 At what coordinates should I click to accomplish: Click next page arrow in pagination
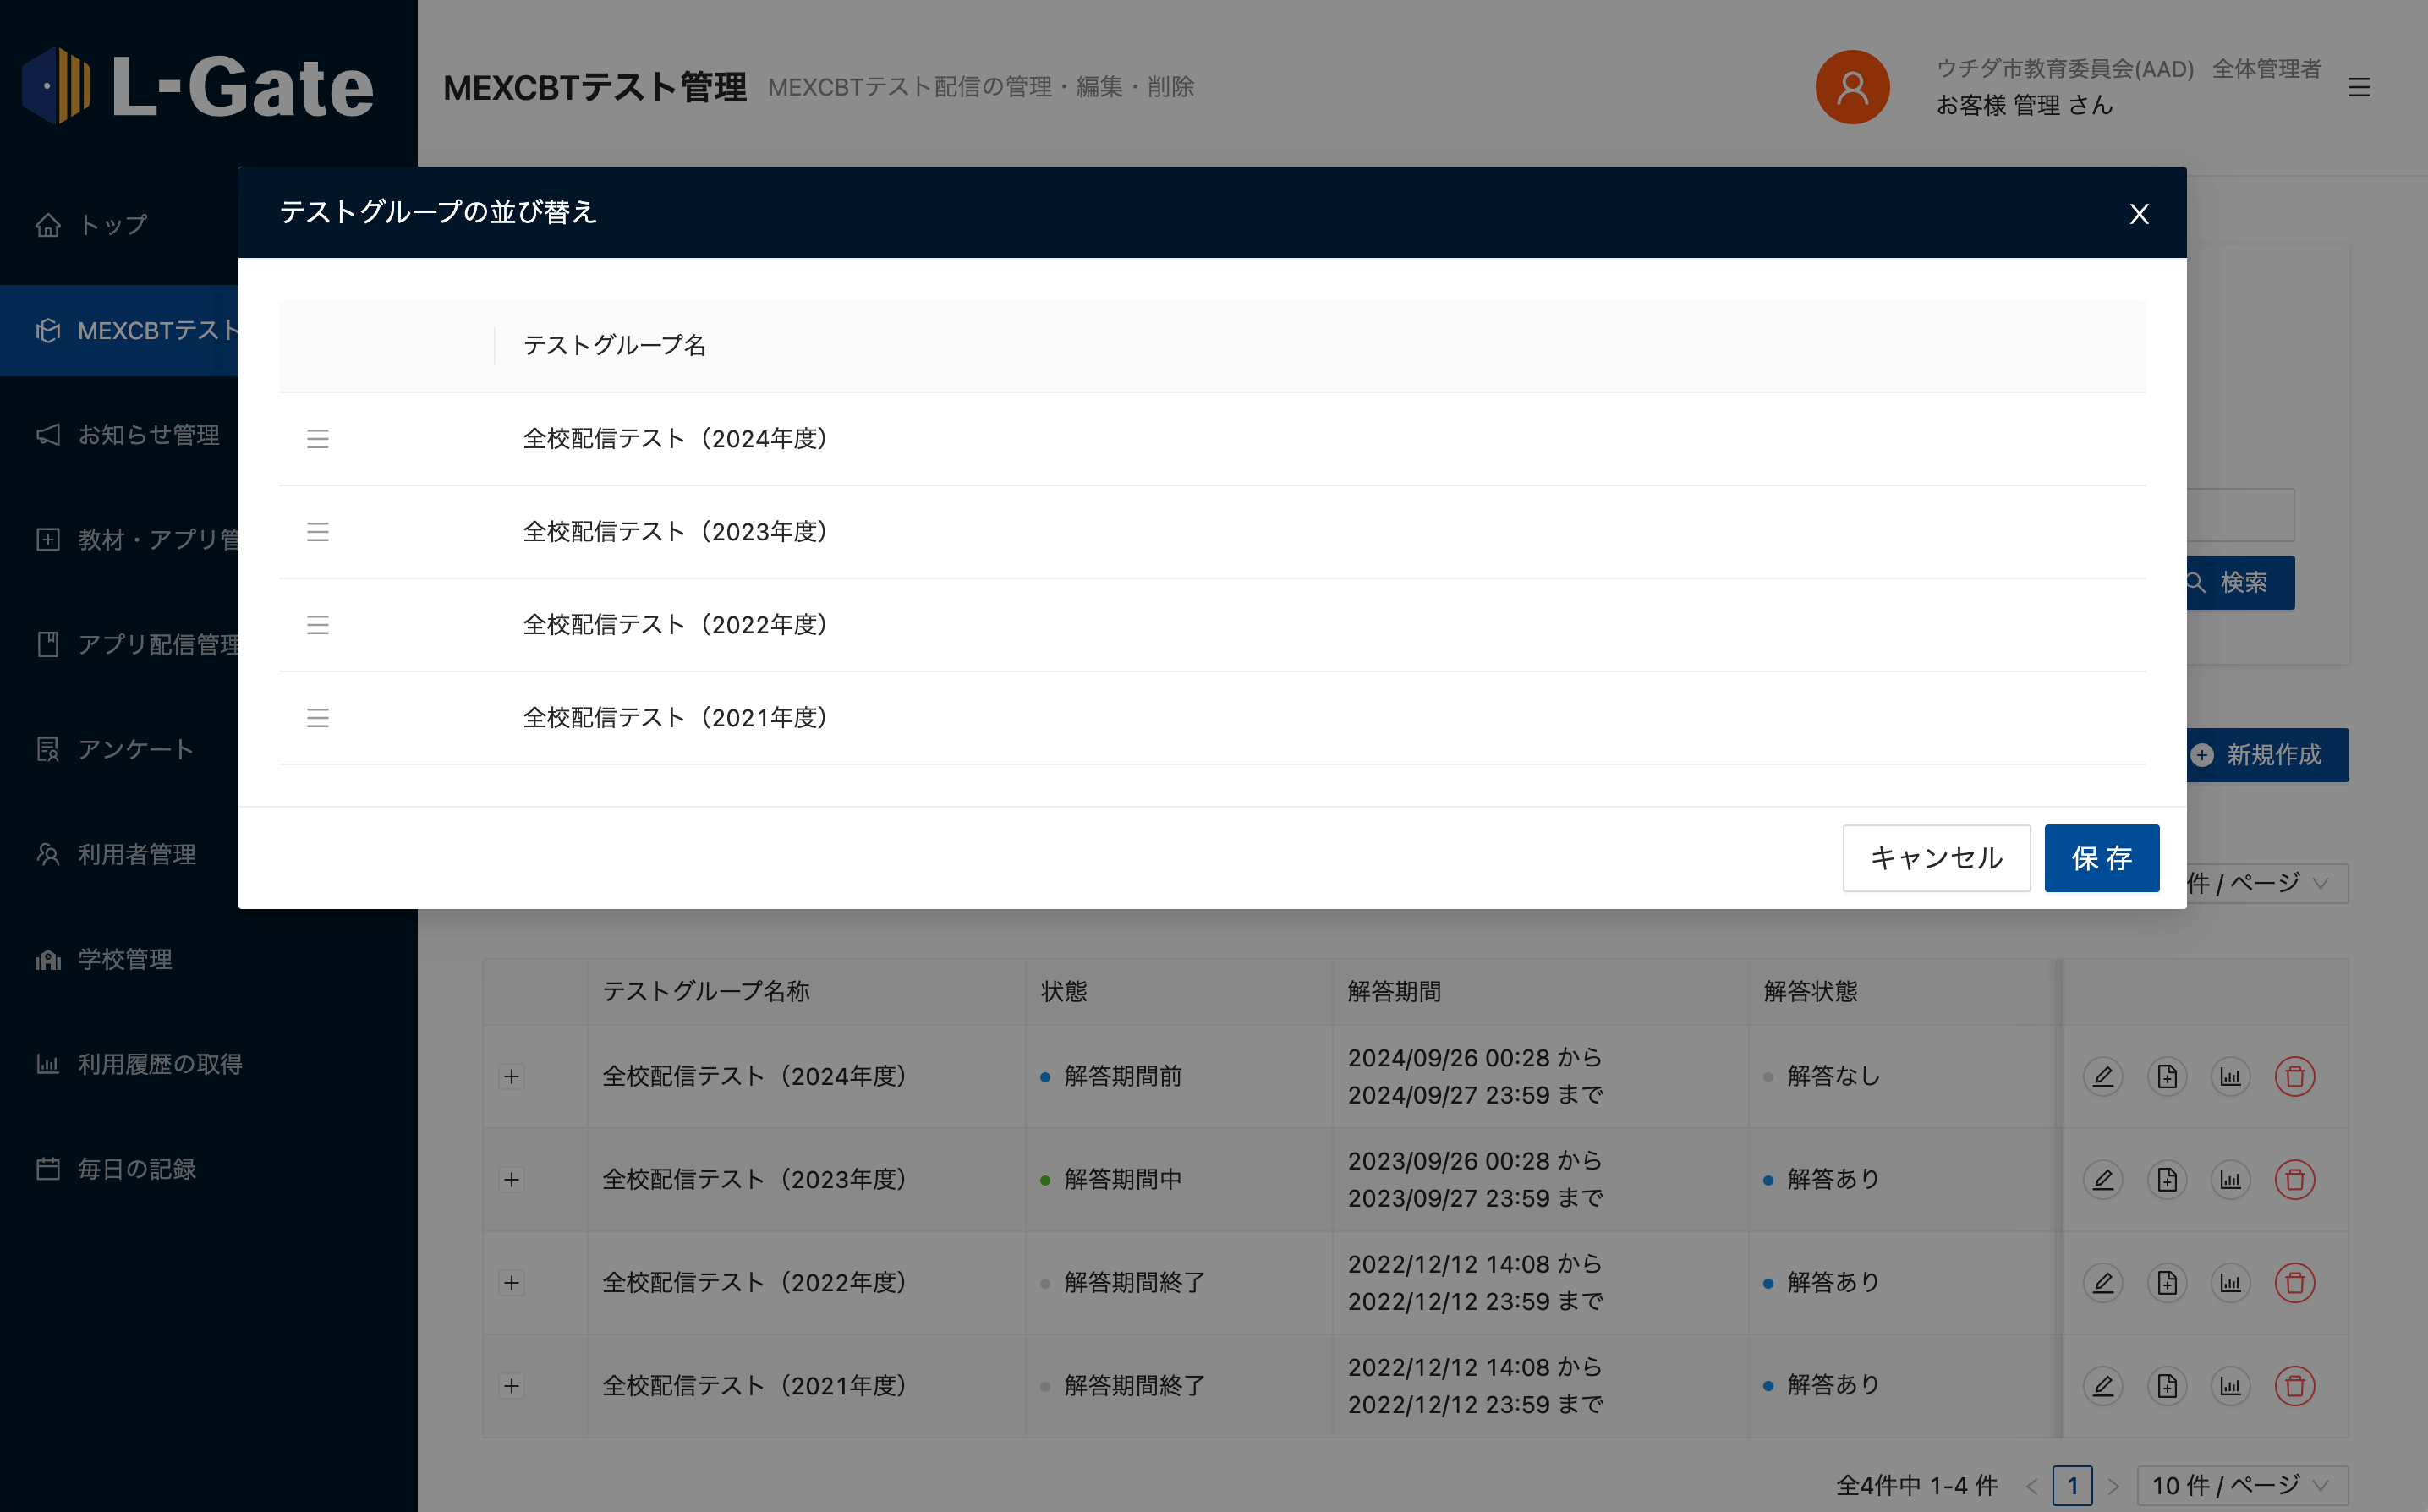2113,1486
